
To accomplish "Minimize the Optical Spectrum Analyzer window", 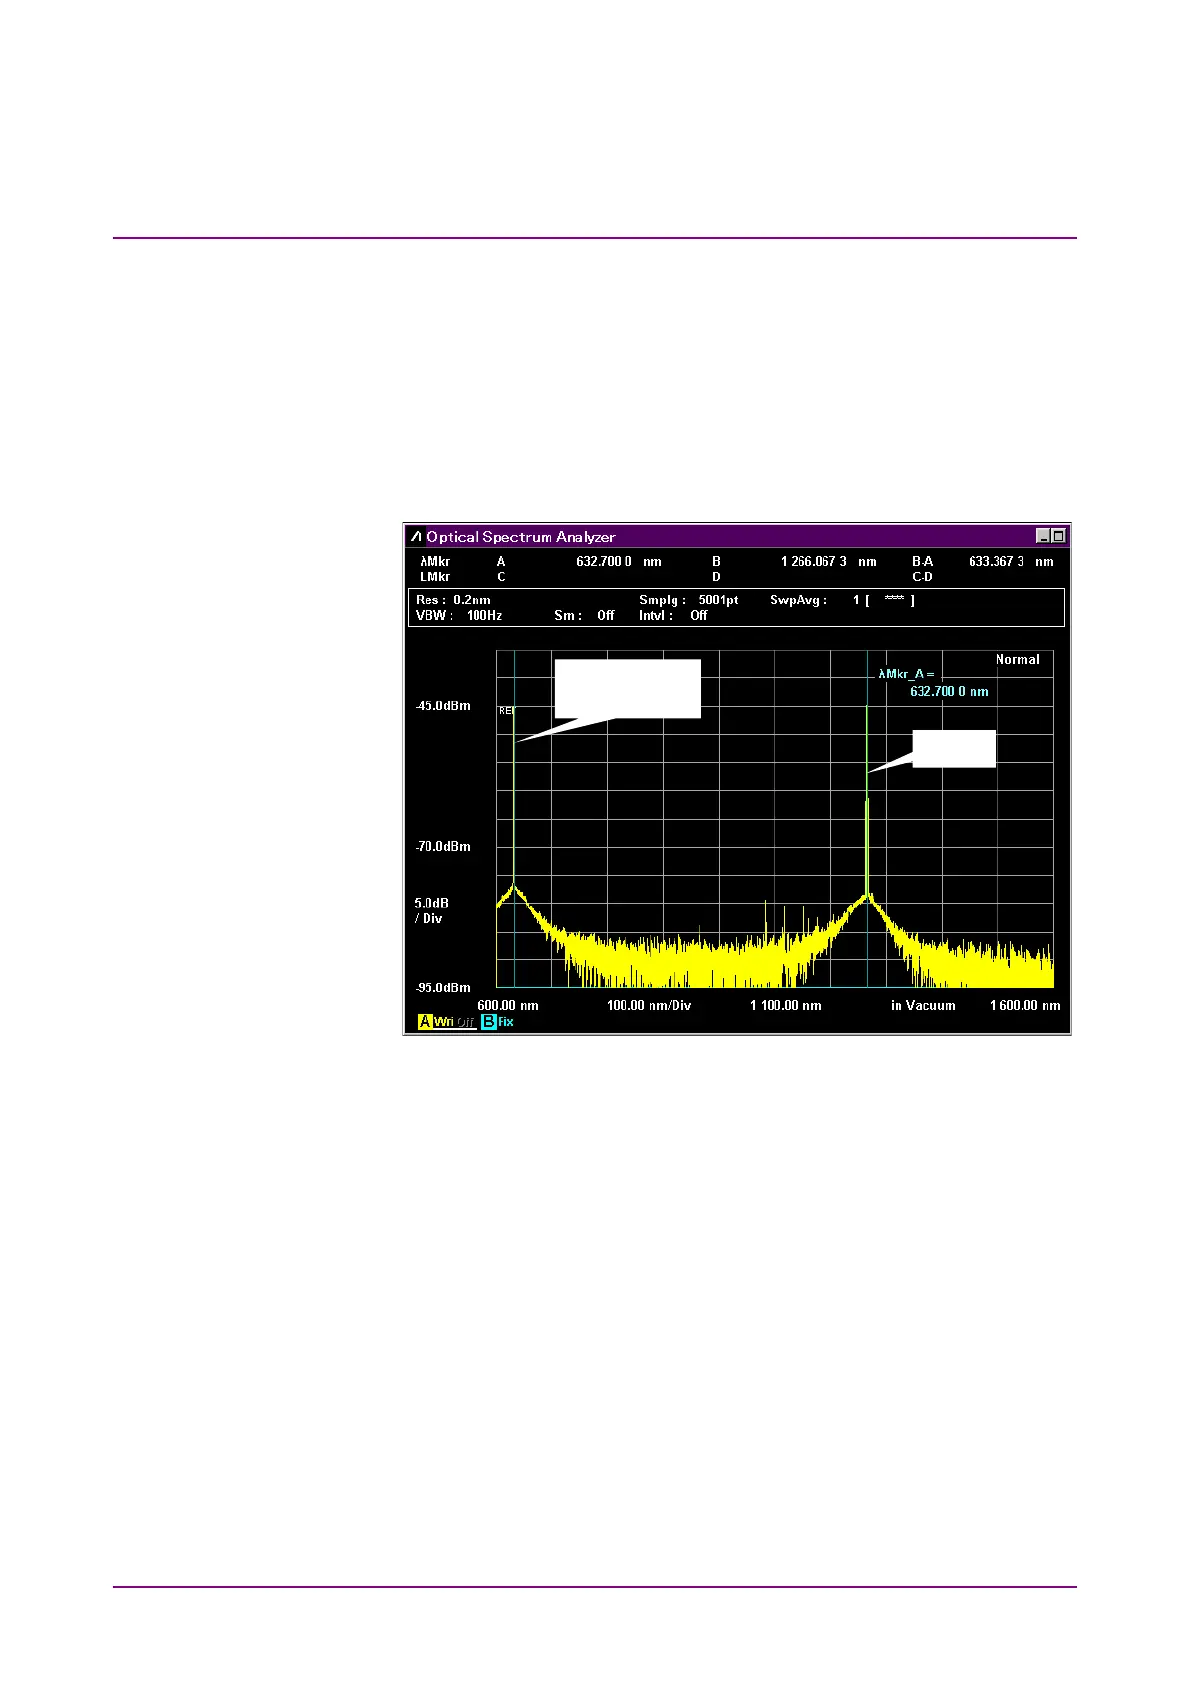I will (1043, 536).
